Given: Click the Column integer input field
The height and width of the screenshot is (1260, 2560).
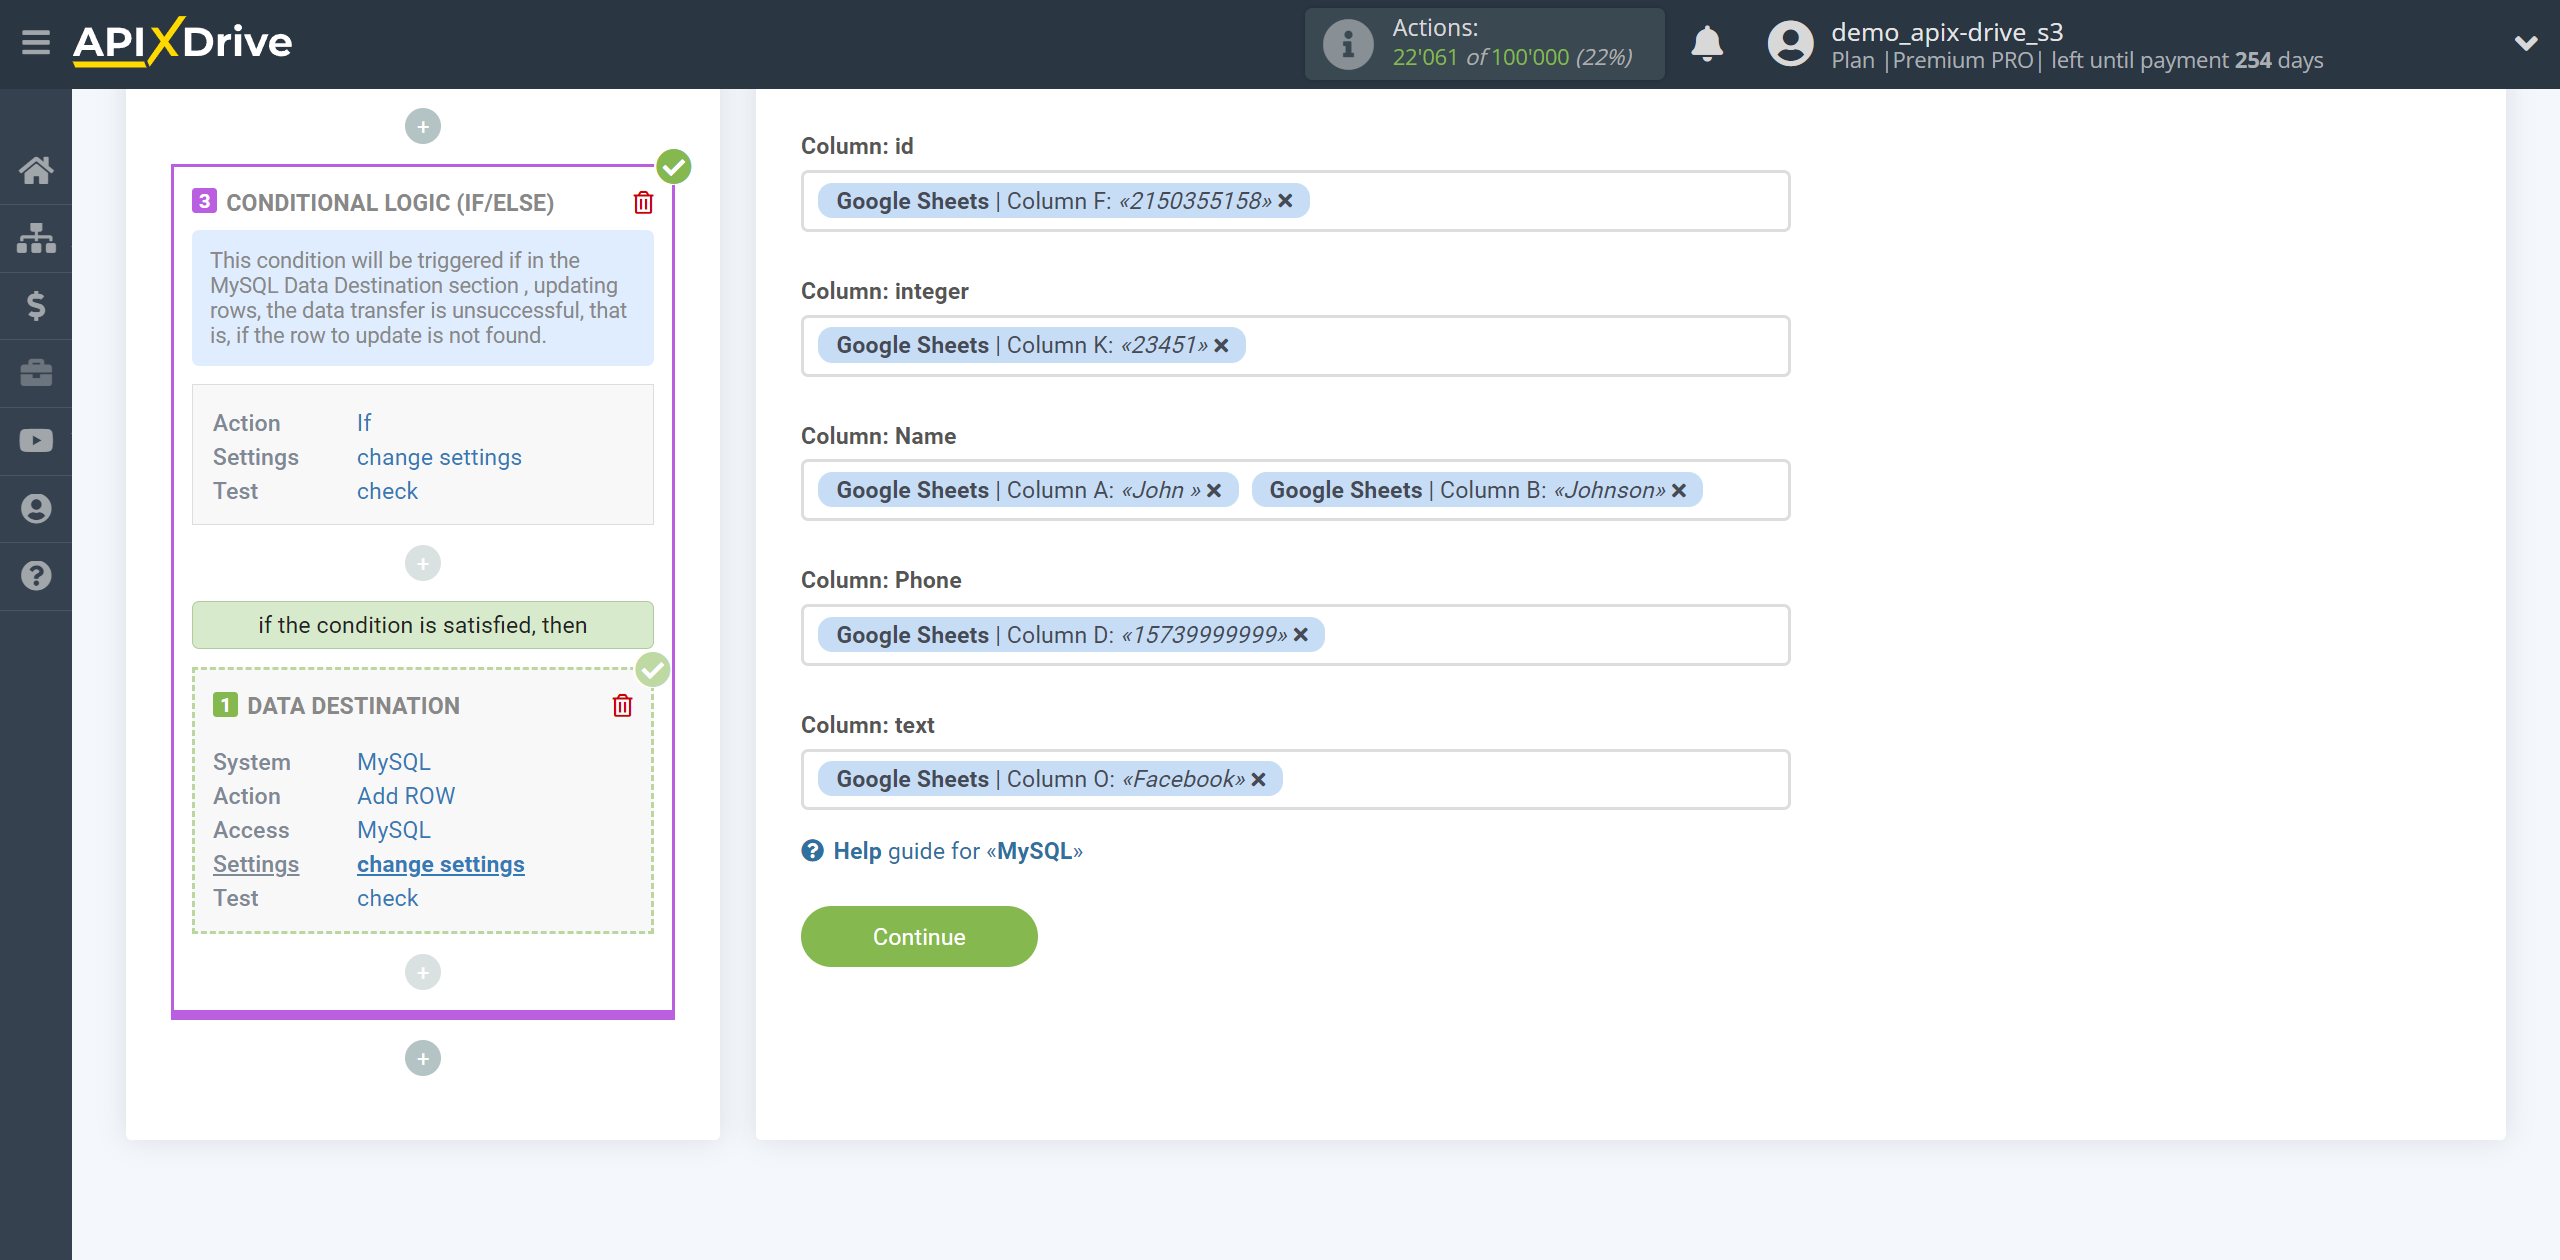Looking at the screenshot, I should [1295, 346].
